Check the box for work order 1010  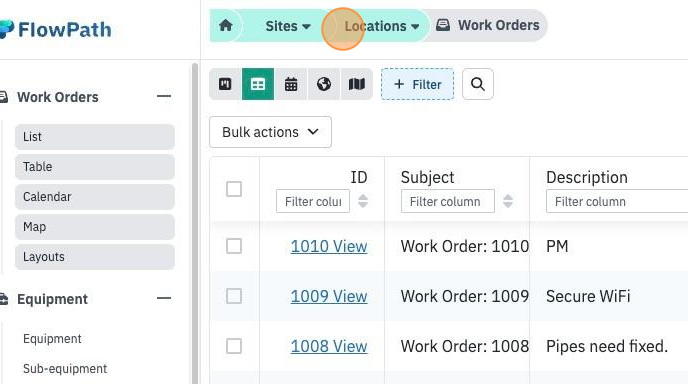(234, 246)
